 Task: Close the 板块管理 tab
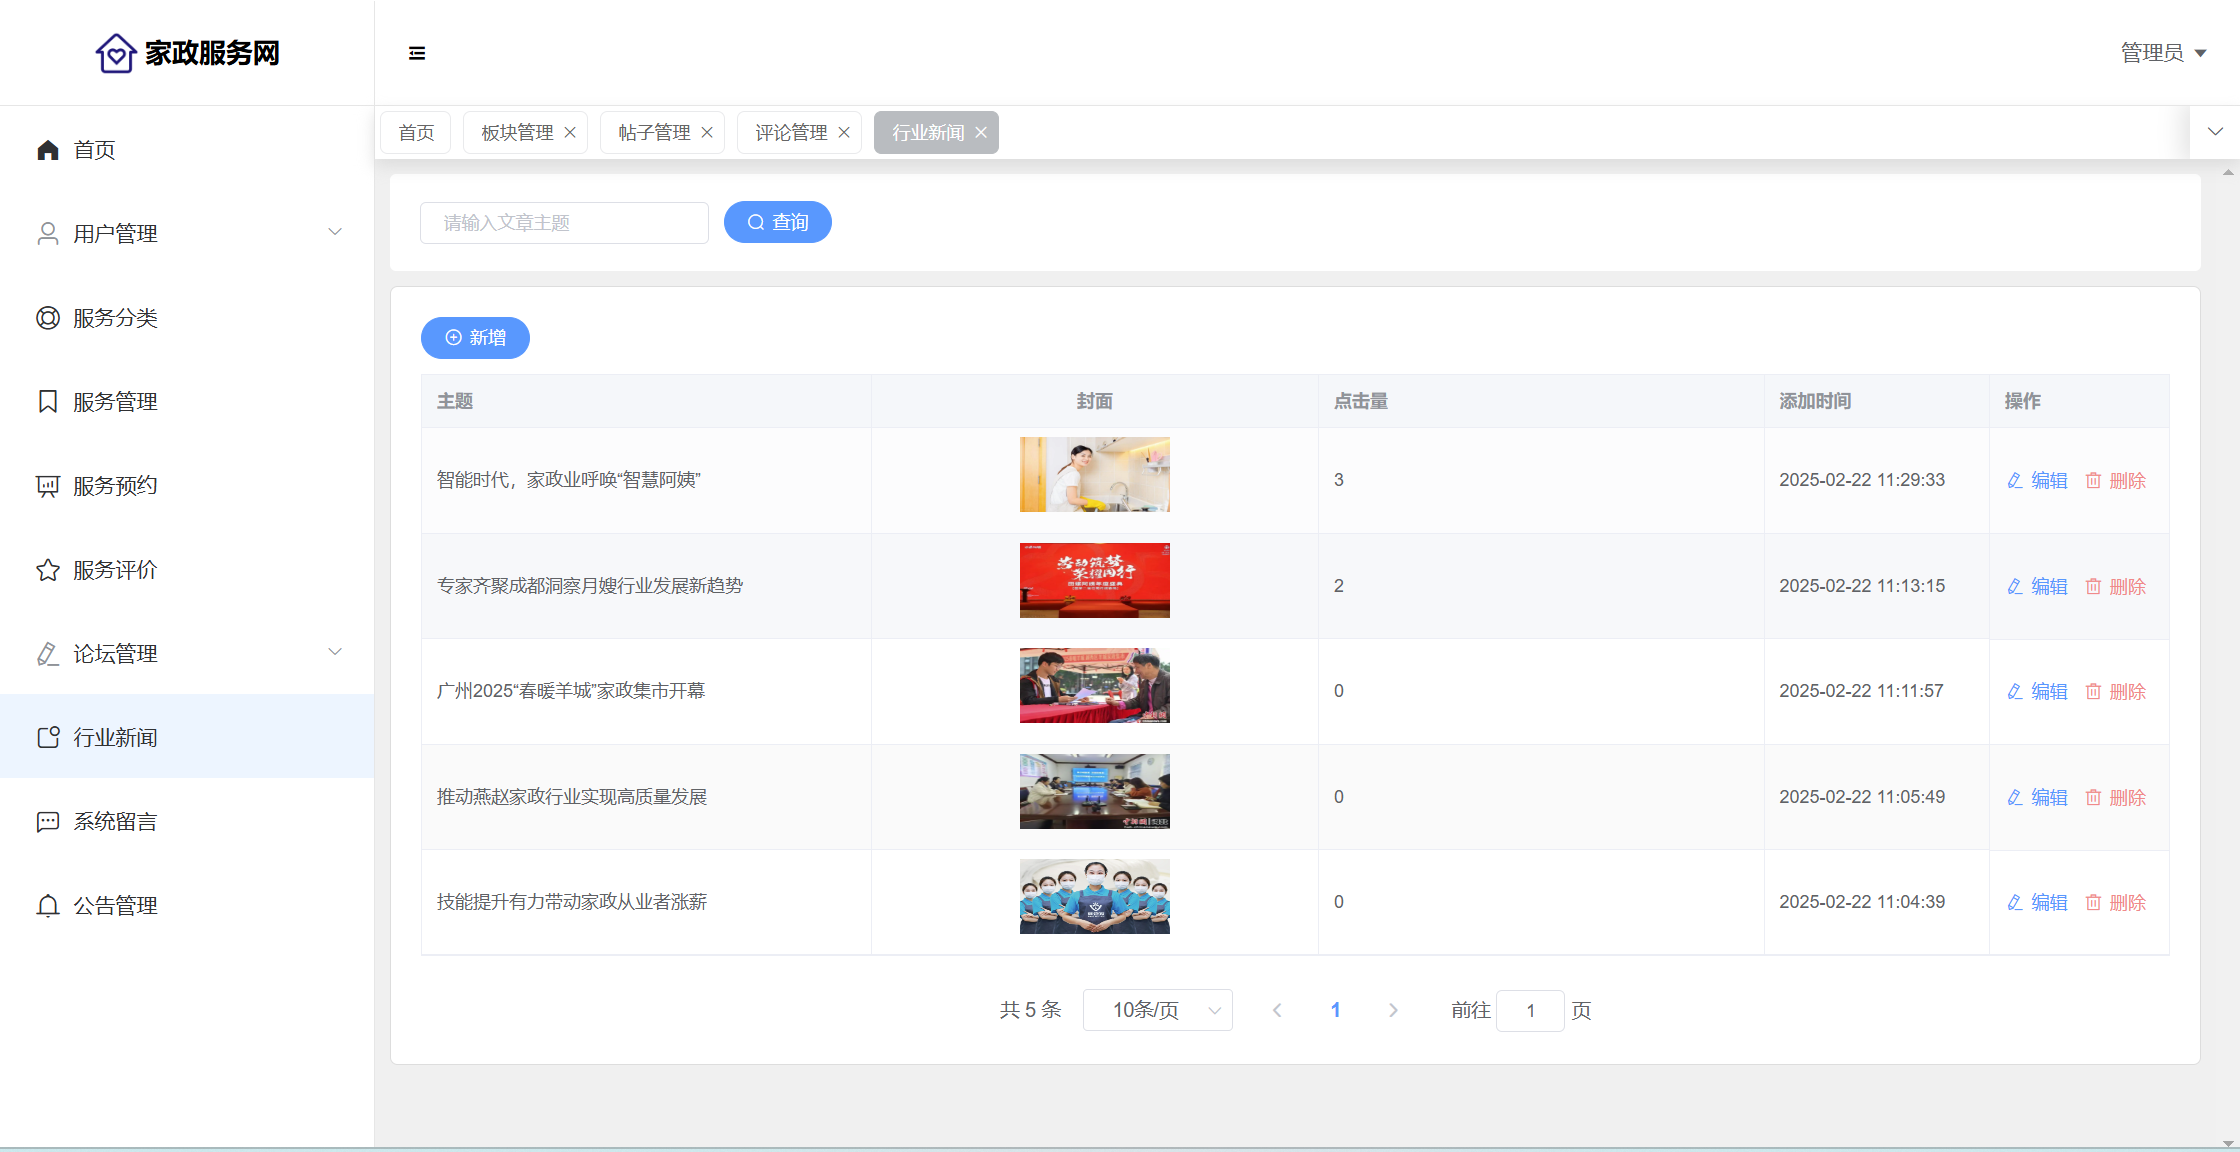570,133
